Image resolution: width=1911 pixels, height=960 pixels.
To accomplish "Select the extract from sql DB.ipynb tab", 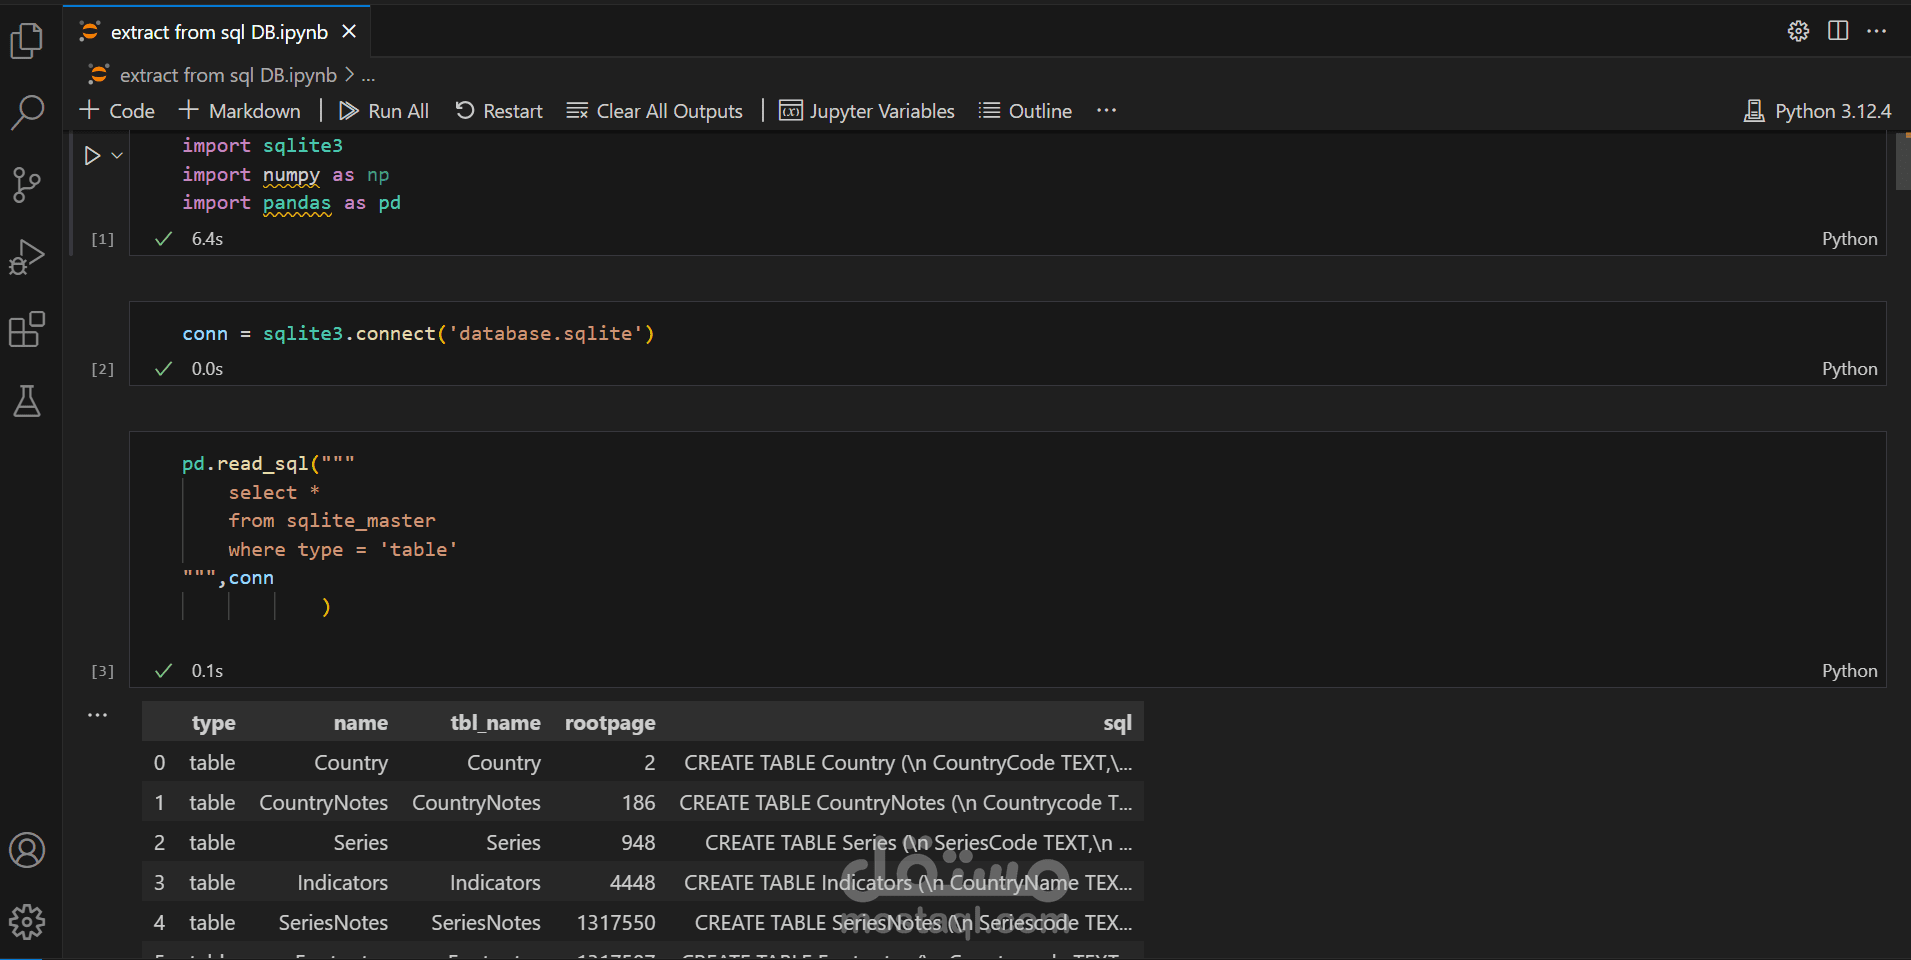I will click(x=219, y=32).
